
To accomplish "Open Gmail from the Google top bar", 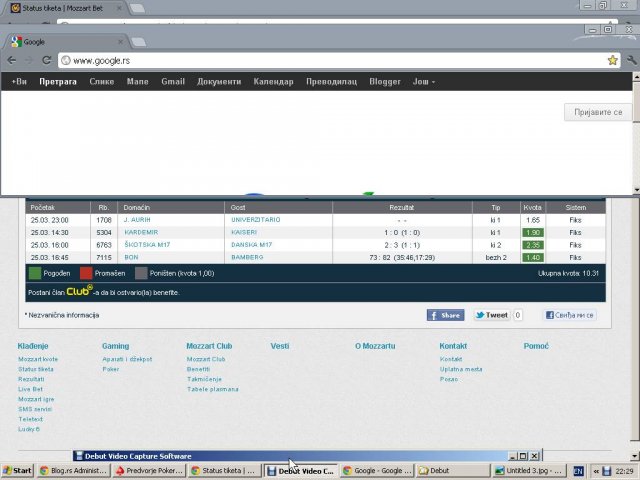I will (x=173, y=81).
